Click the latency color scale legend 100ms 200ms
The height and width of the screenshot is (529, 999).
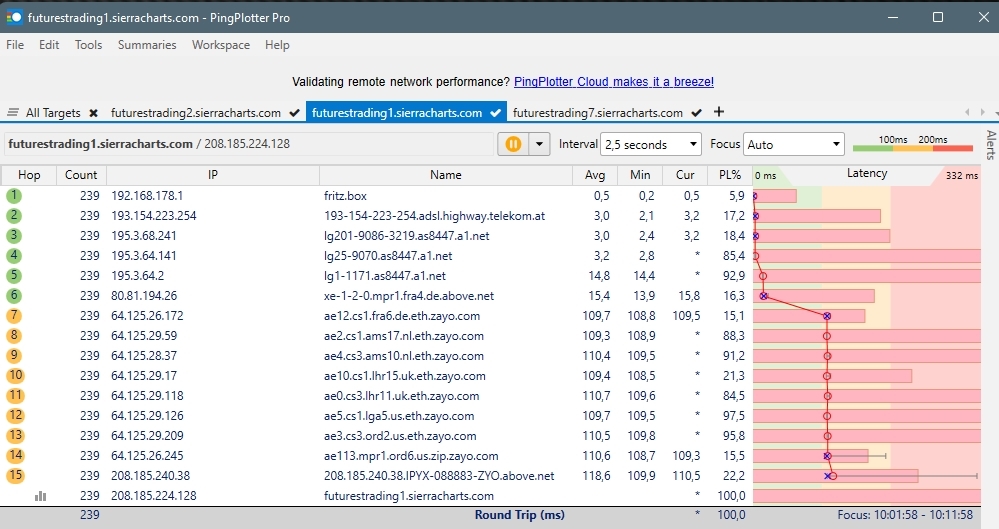pos(912,144)
